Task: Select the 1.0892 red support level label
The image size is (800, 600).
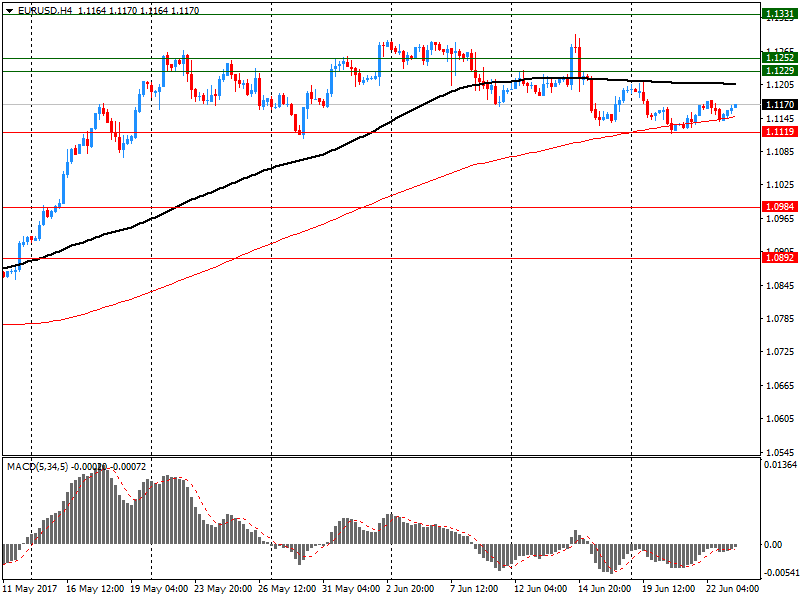Action: (x=779, y=258)
